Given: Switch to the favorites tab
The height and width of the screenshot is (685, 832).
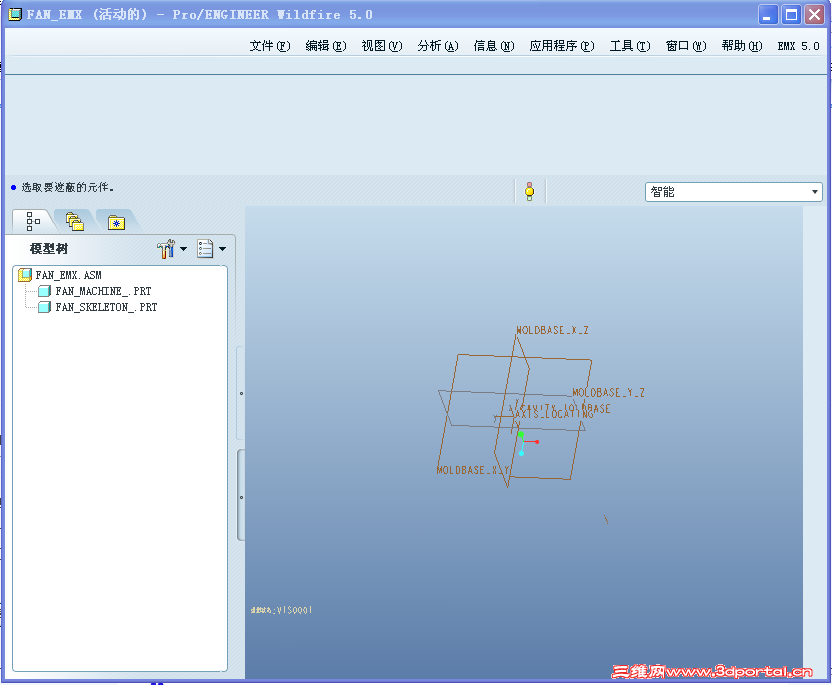Looking at the screenshot, I should (116, 222).
